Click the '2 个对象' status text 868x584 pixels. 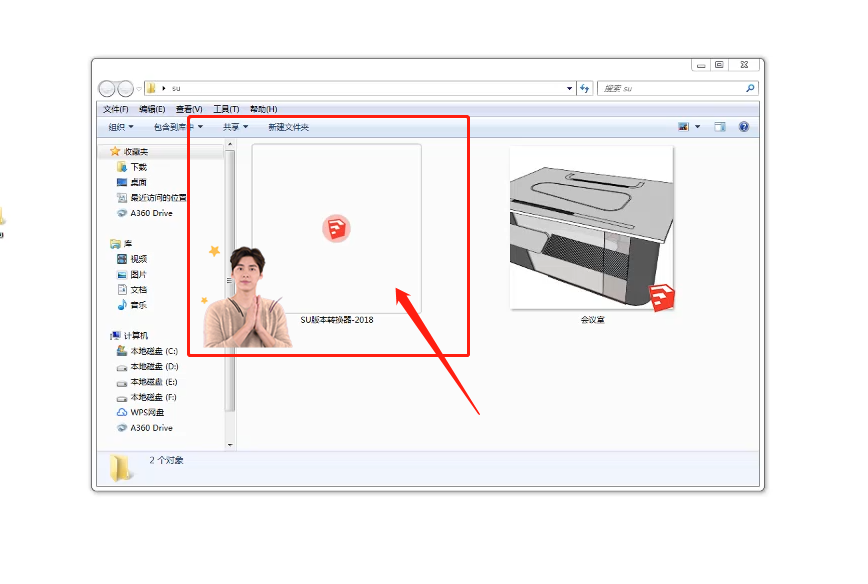(166, 460)
